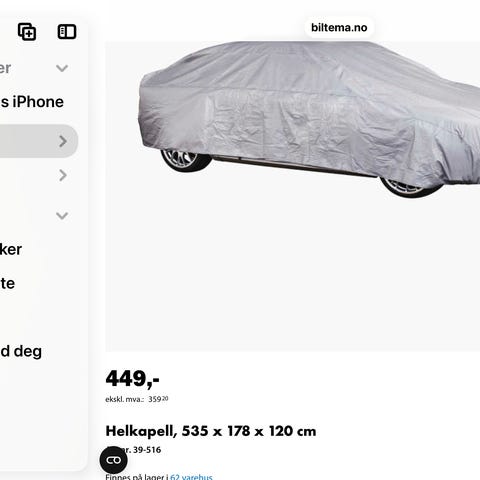Open the 'd deg' sidebar item
The width and height of the screenshot is (480, 480).
point(21,352)
